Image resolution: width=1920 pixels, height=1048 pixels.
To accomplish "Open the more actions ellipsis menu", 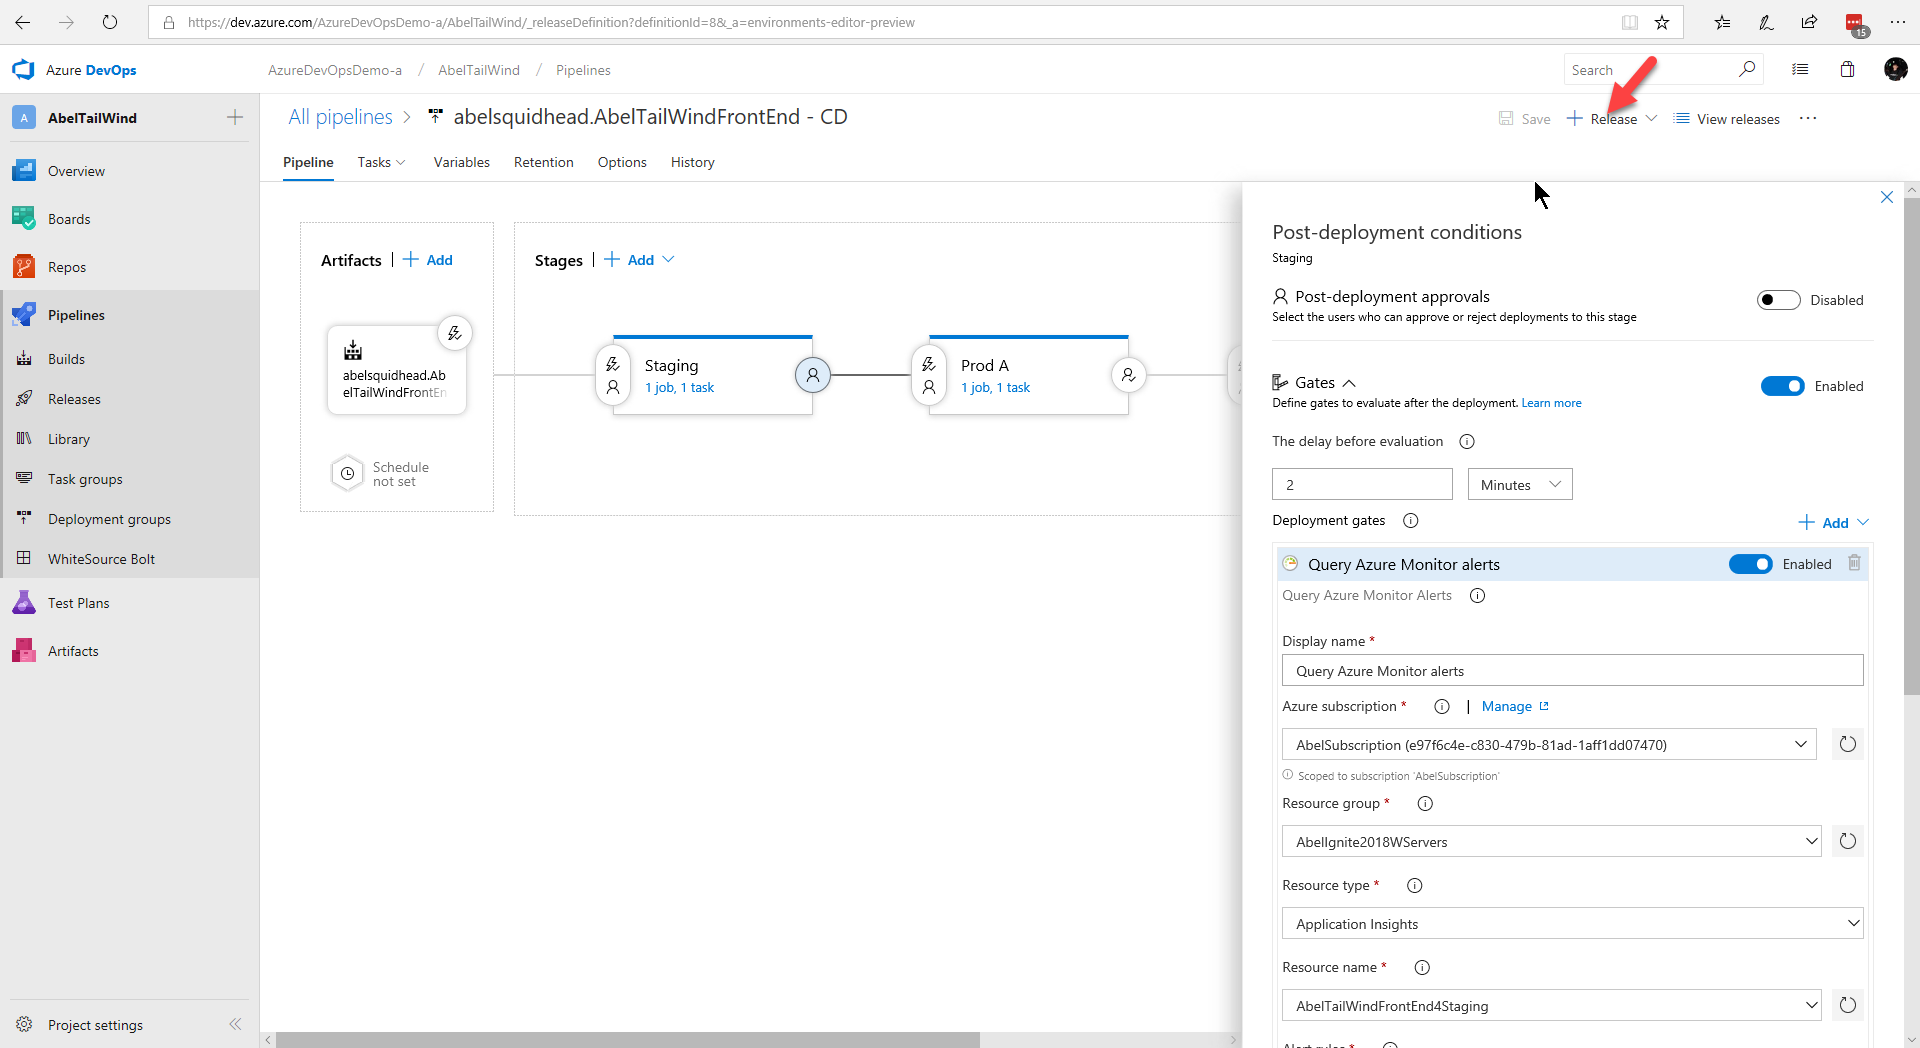I will (x=1808, y=118).
